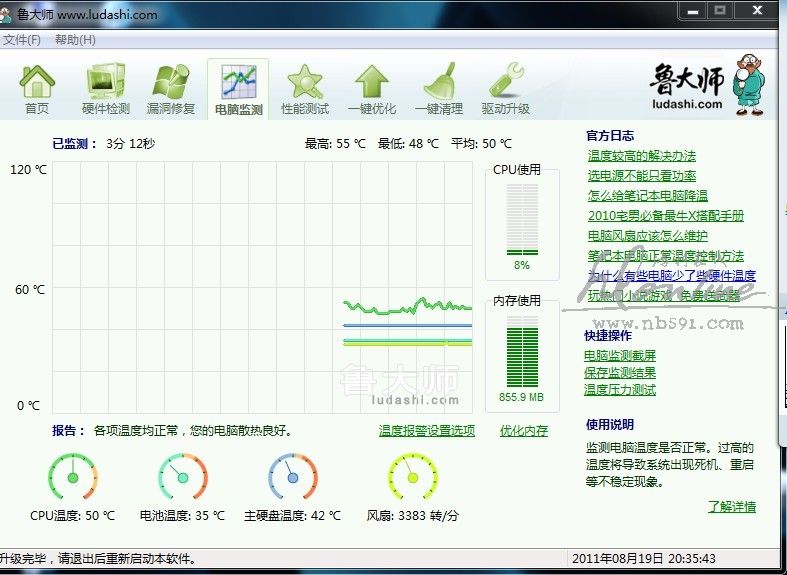Open 一键优化 one-click optimize
The width and height of the screenshot is (787, 575).
(372, 89)
